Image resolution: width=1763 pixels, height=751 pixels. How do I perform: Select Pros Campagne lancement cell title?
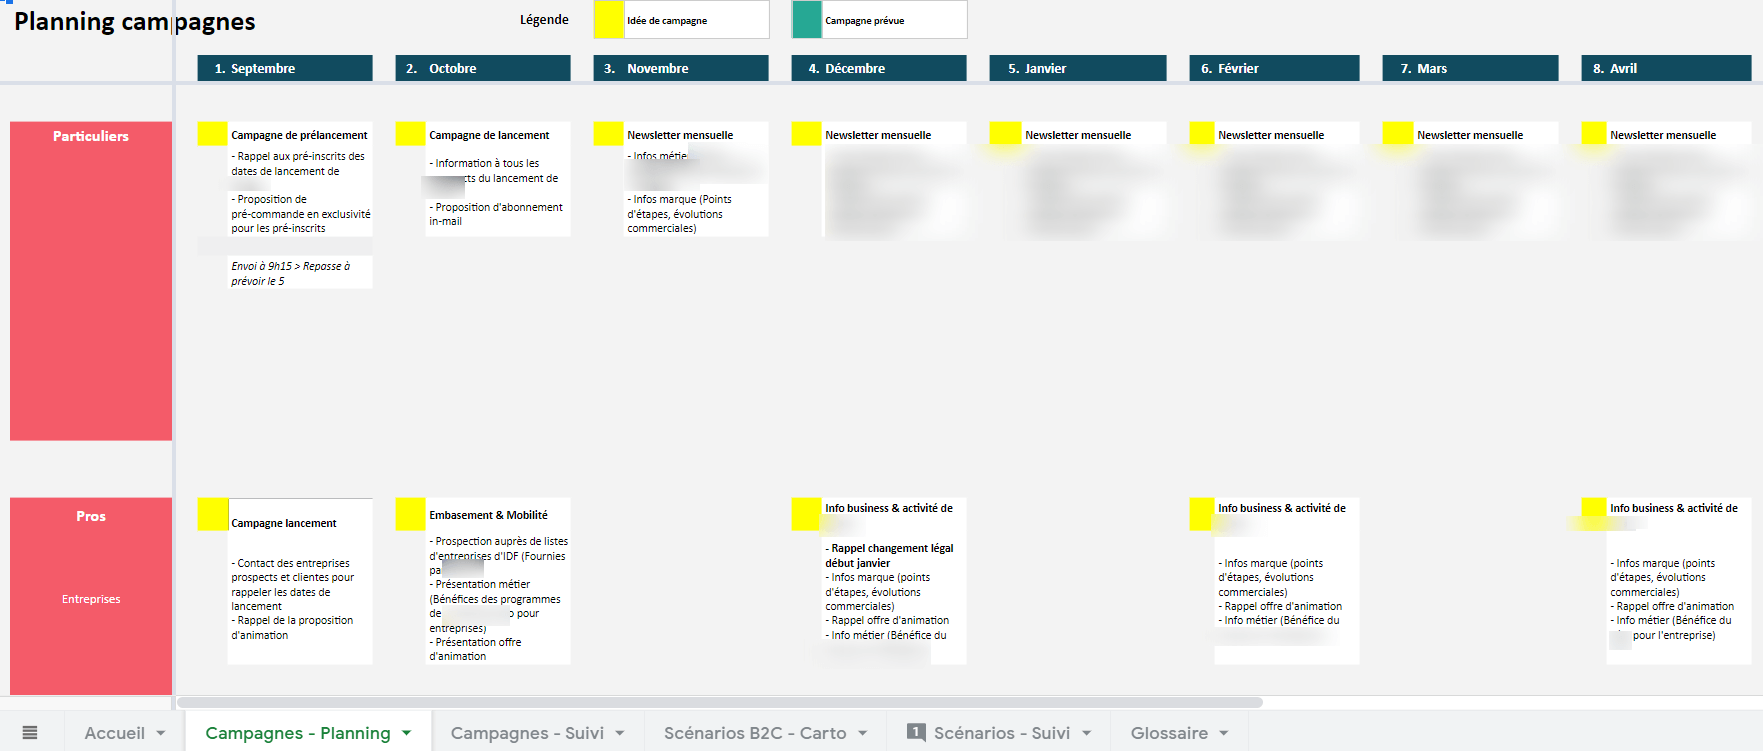pos(284,523)
